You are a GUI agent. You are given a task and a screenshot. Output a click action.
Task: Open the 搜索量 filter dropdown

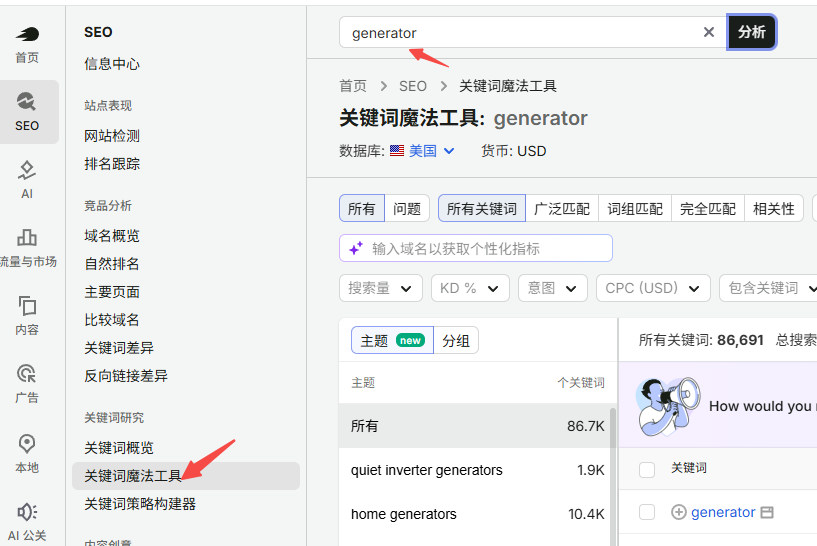[x=380, y=288]
